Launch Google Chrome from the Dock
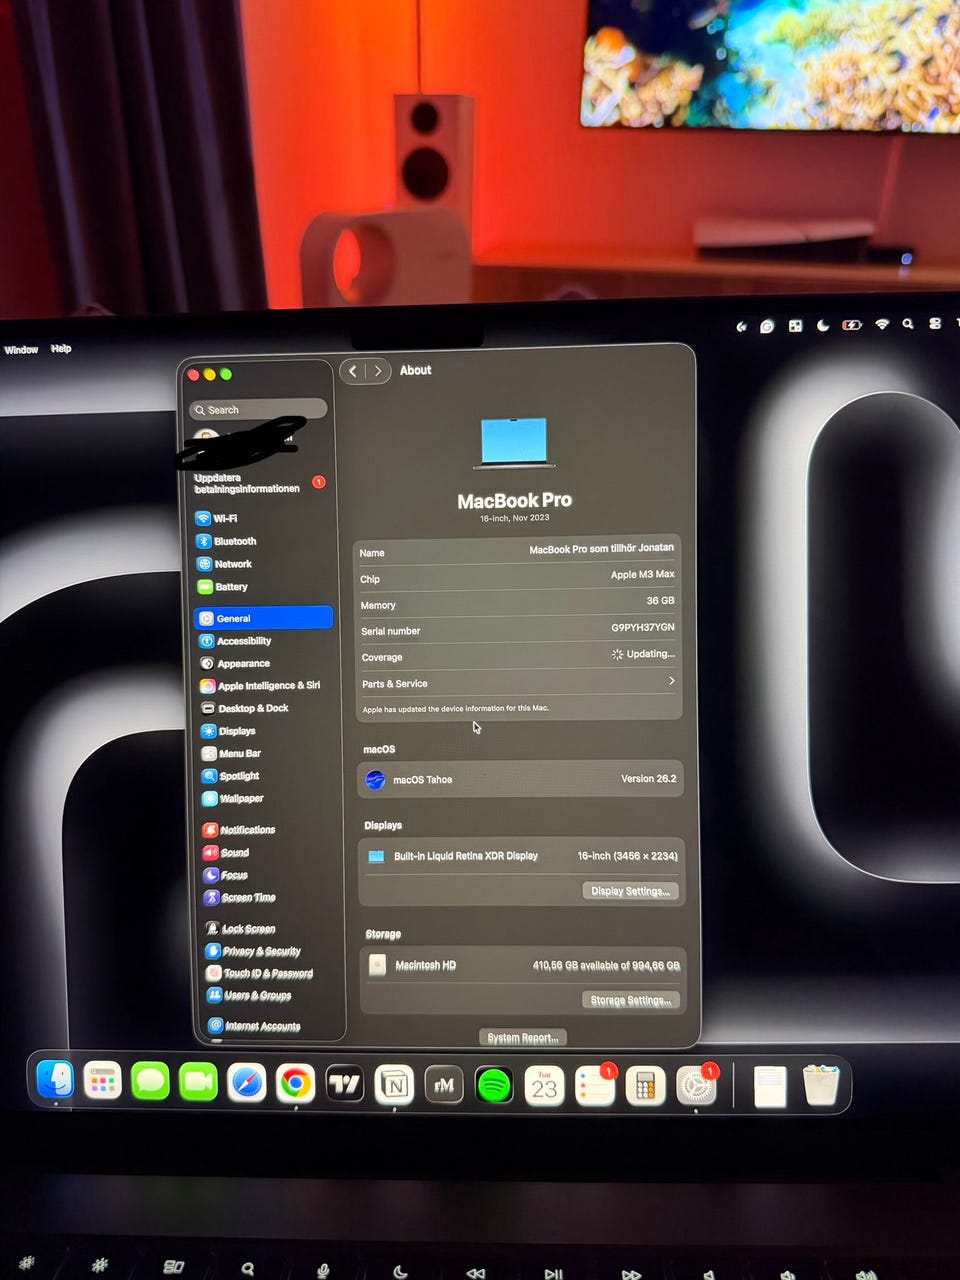 [x=295, y=1083]
